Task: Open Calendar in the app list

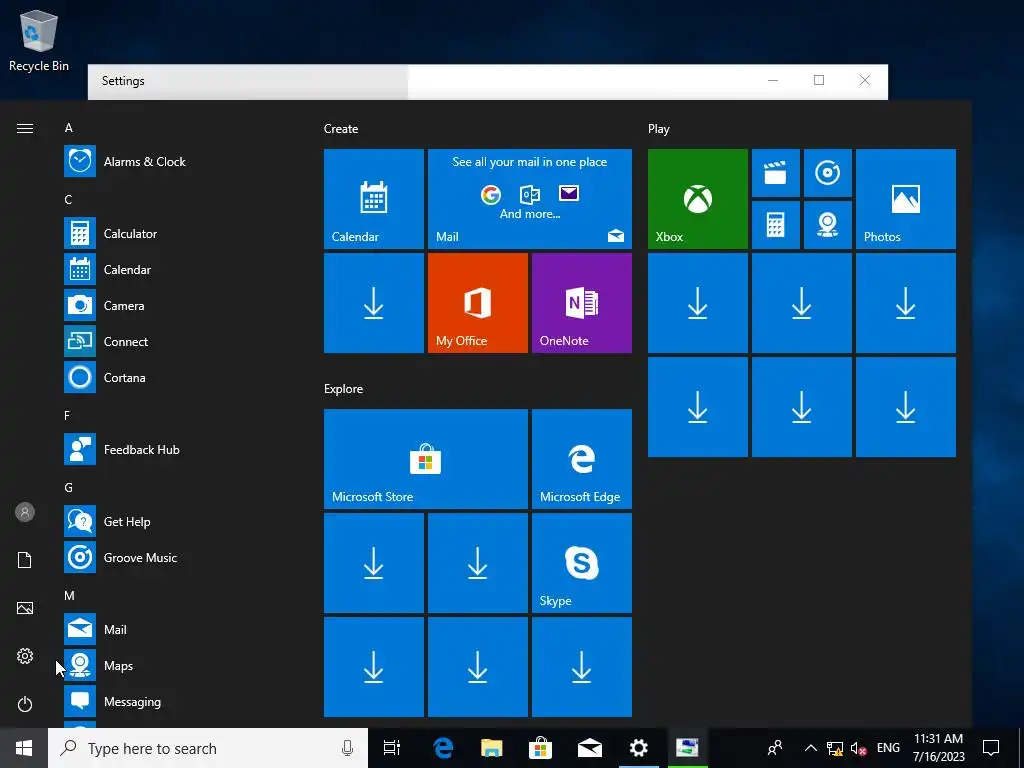Action: 176,269
